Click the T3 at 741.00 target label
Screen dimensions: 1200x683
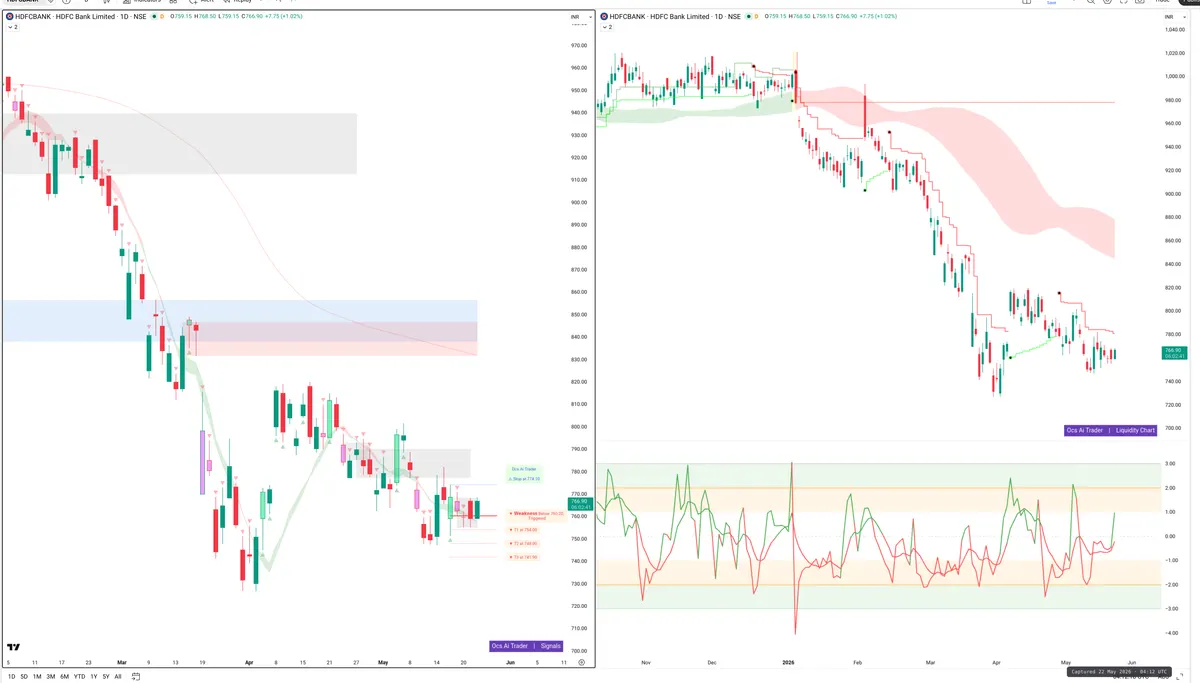point(524,557)
